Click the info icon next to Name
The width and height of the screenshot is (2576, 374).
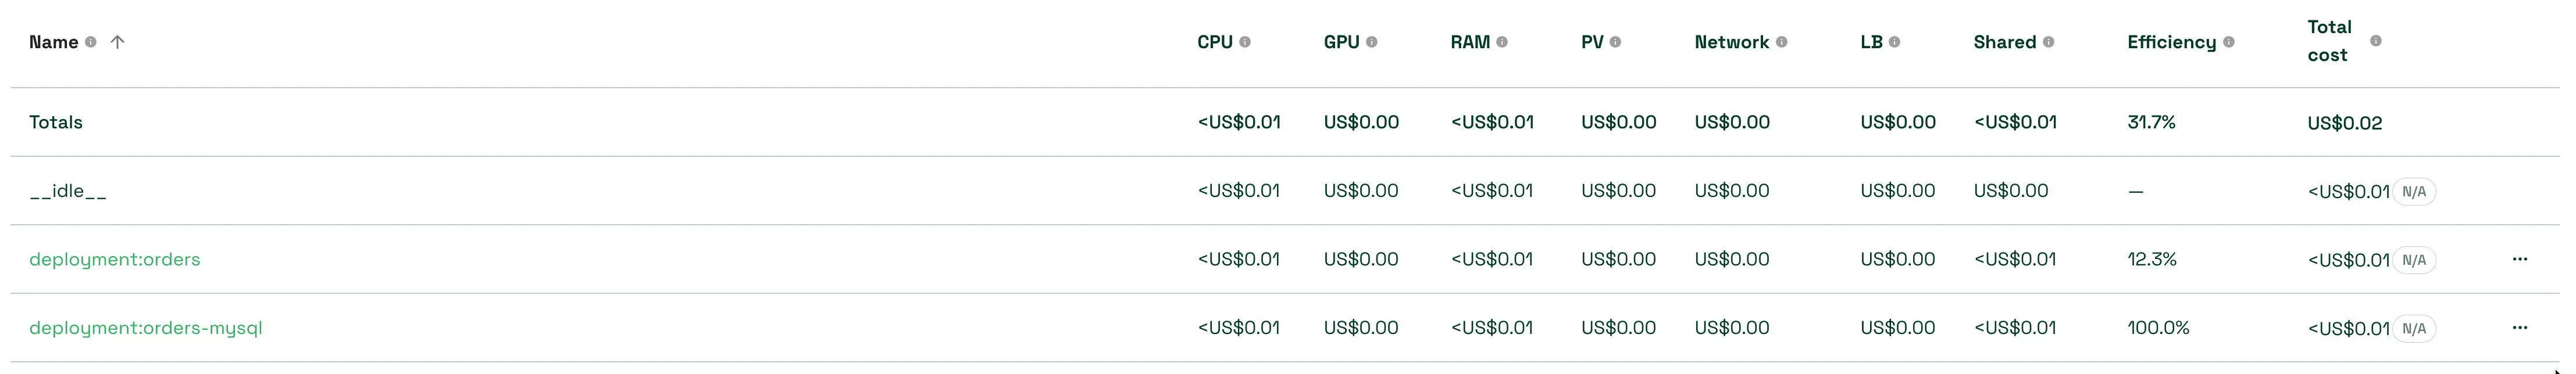pos(91,42)
